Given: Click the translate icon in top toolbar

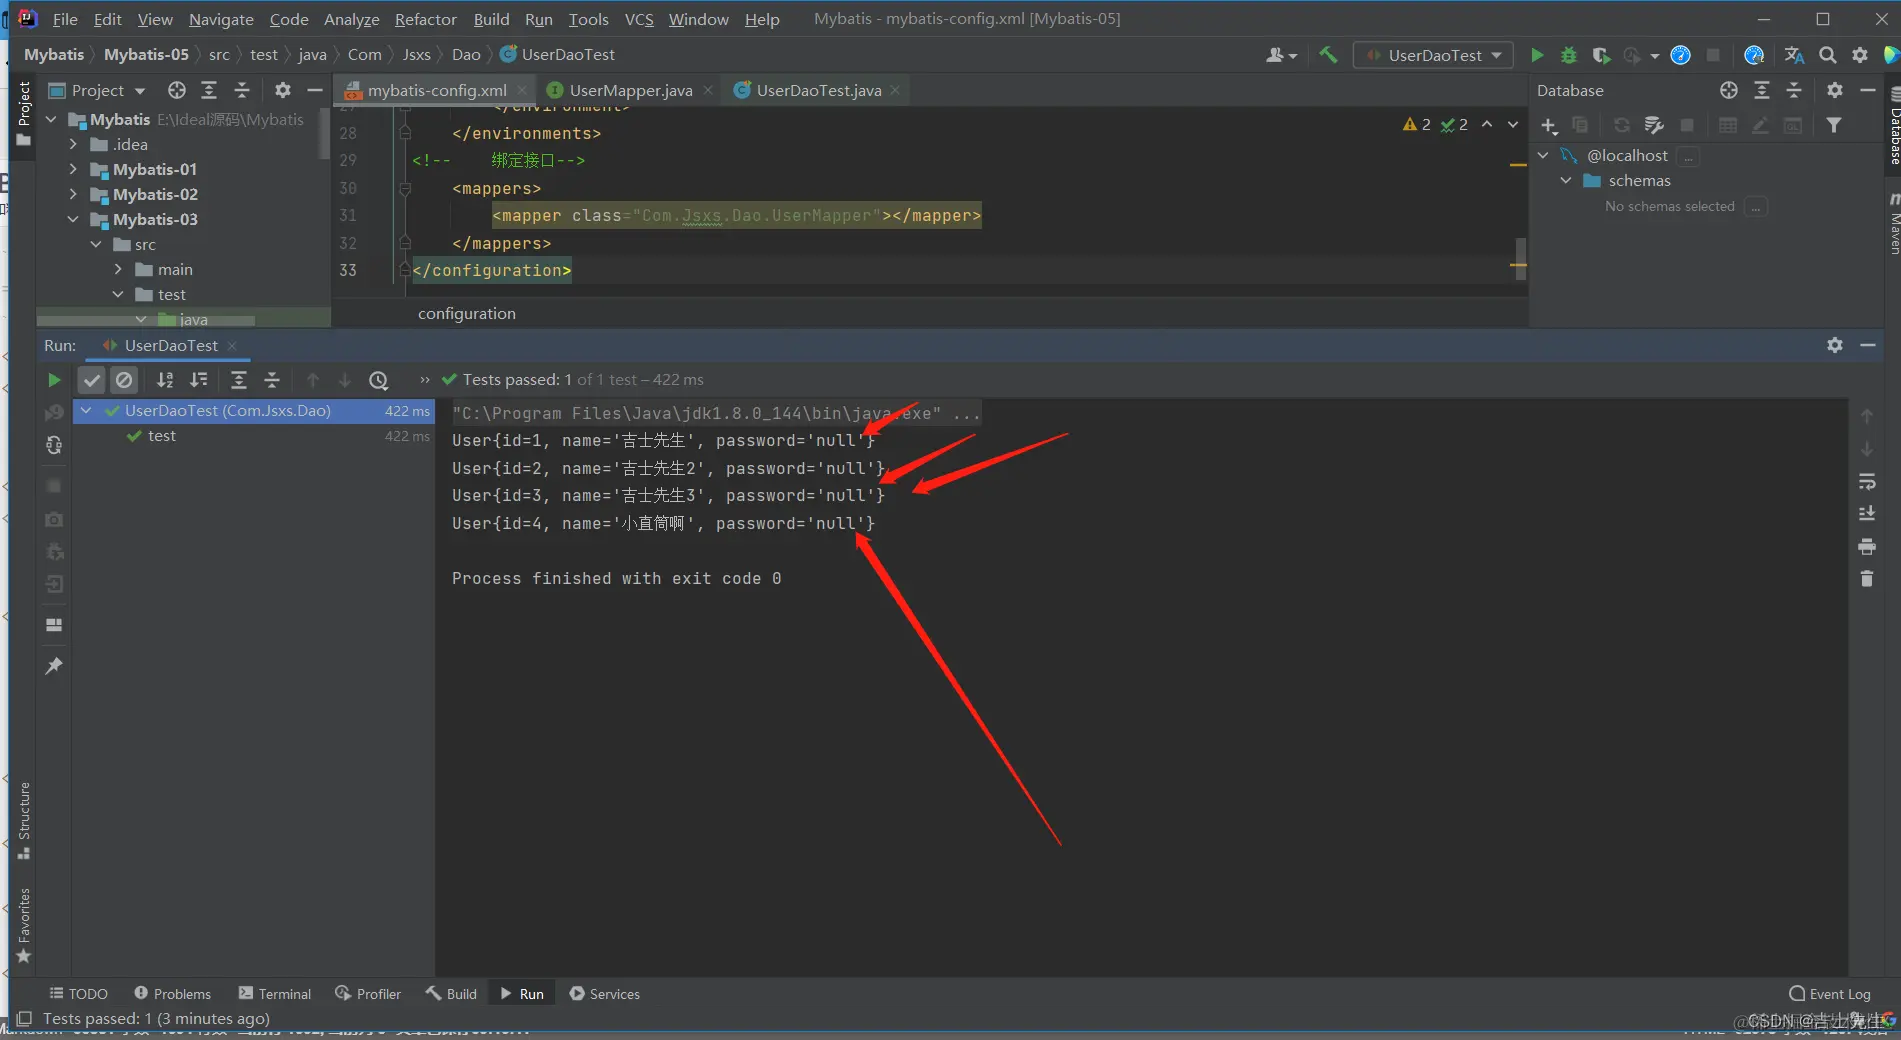Looking at the screenshot, I should tap(1794, 55).
